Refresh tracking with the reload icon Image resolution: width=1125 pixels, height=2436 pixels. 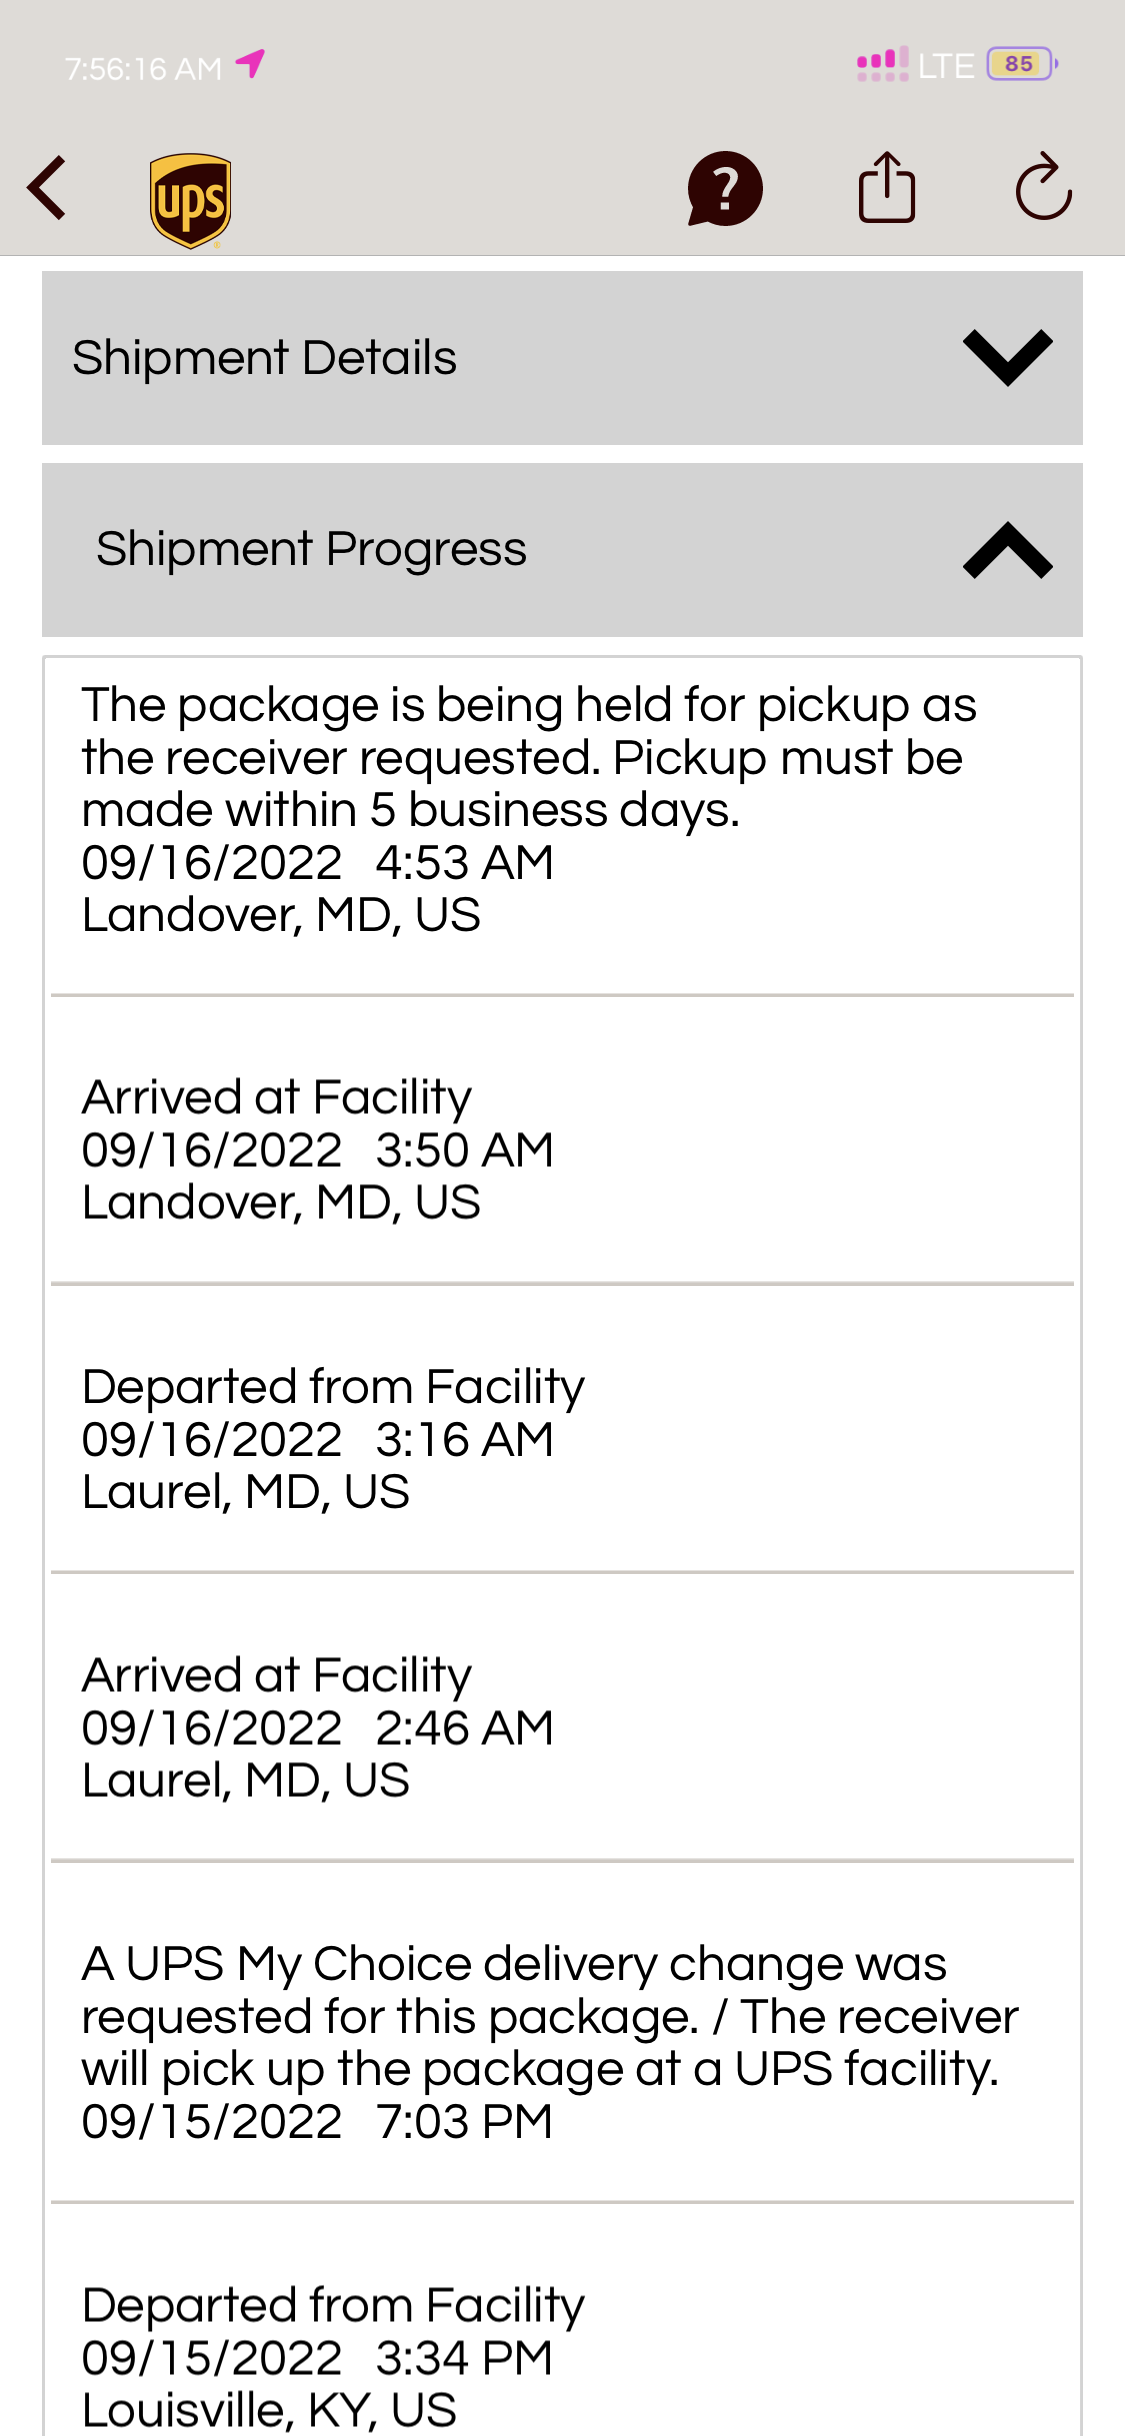point(1044,186)
